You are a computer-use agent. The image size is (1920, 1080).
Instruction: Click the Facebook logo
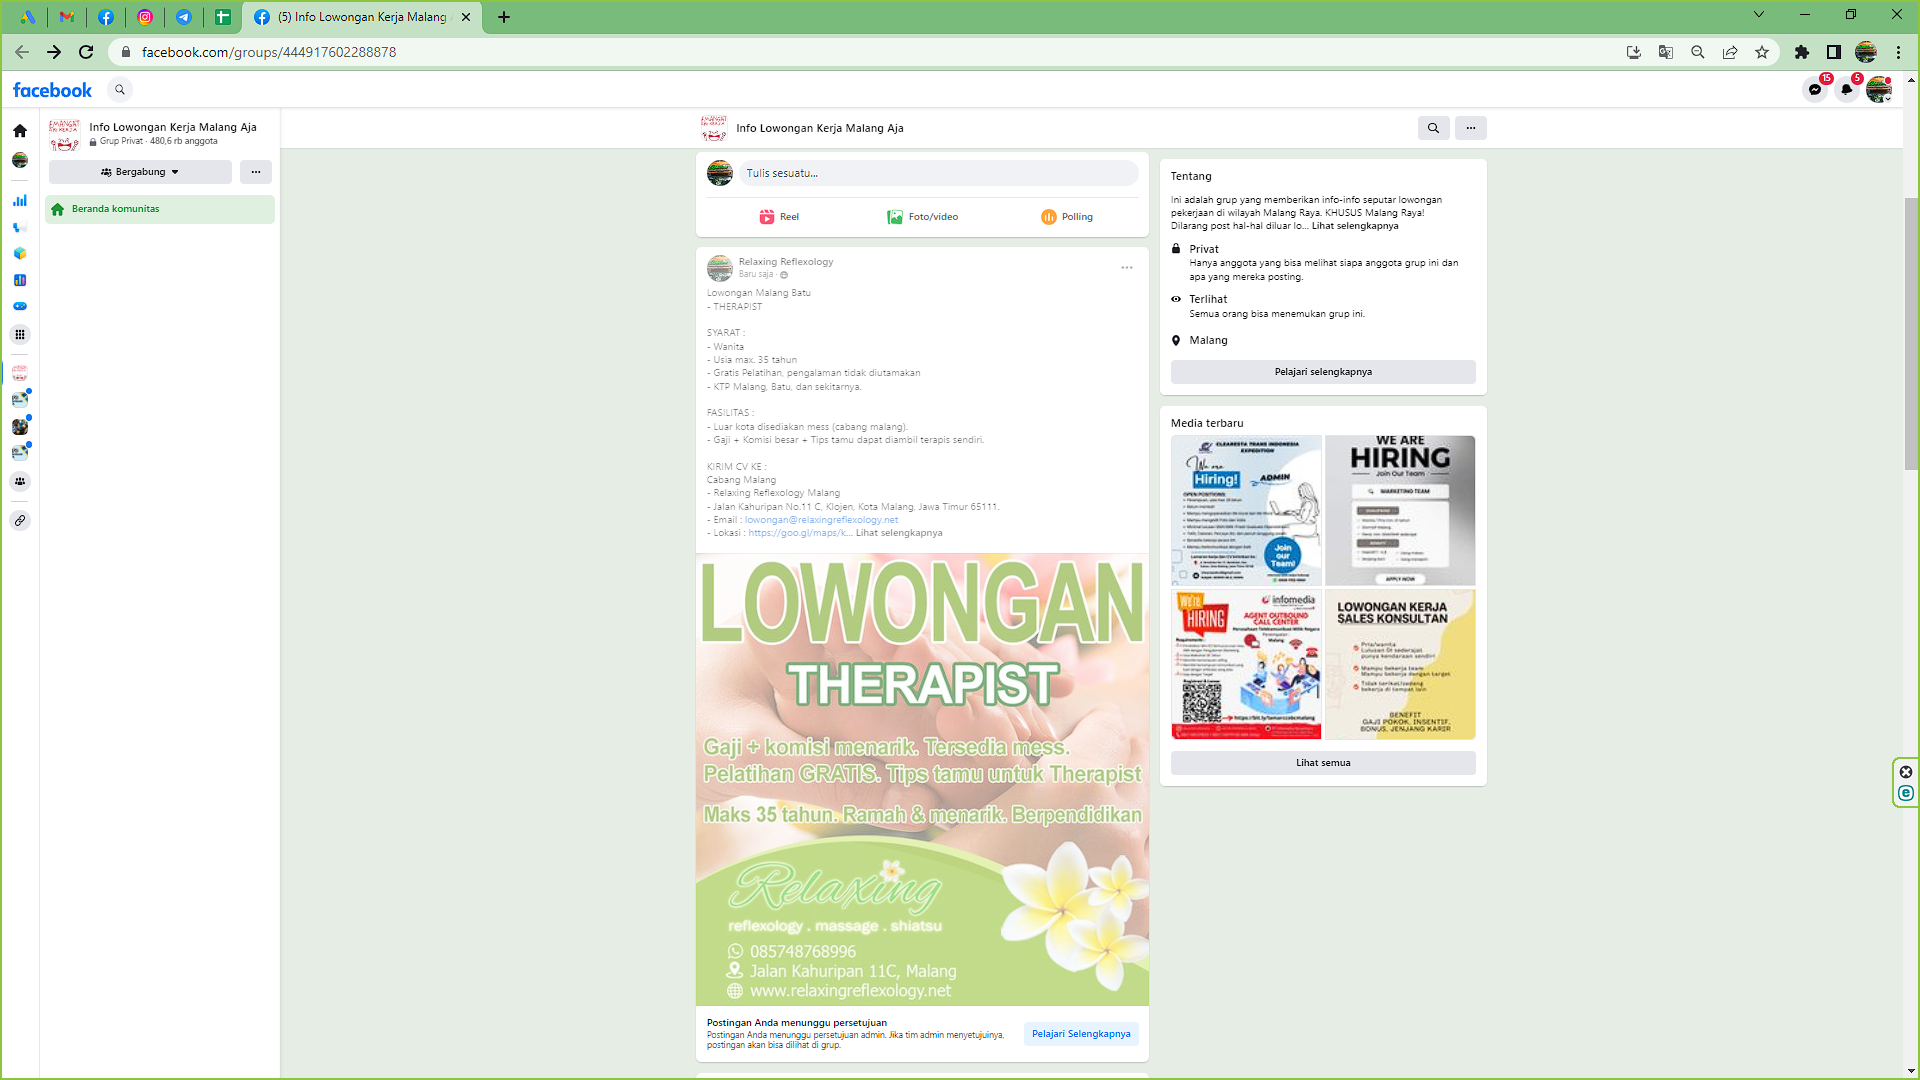[52, 90]
